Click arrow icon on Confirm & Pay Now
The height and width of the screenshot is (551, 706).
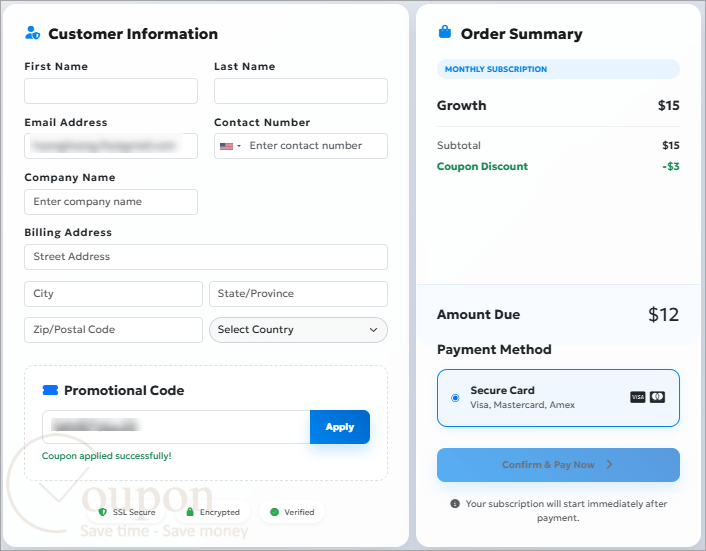point(609,464)
